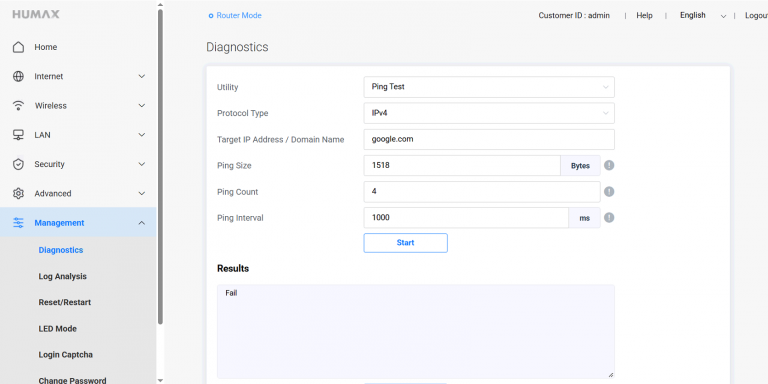768x384 pixels.
Task: Expand the Wireless menu chevron
Action: click(142, 106)
